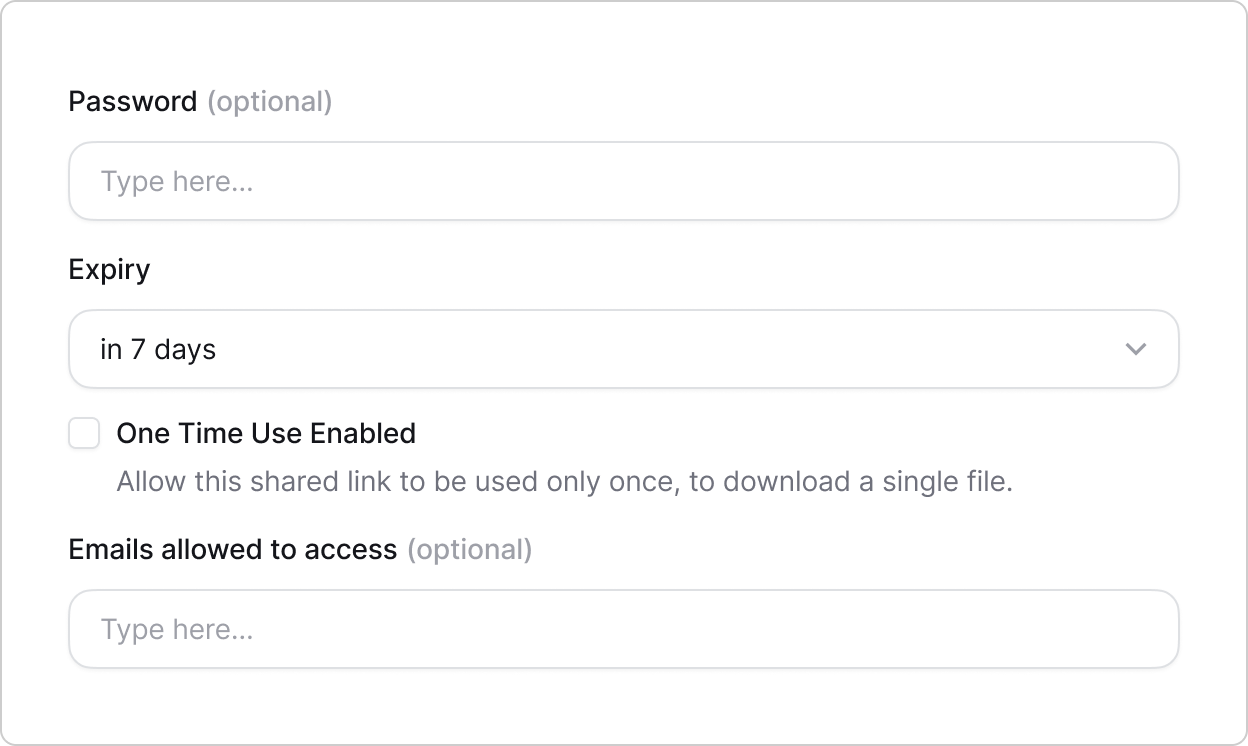Click "Type here..." placeholder in Emails box

click(x=176, y=630)
